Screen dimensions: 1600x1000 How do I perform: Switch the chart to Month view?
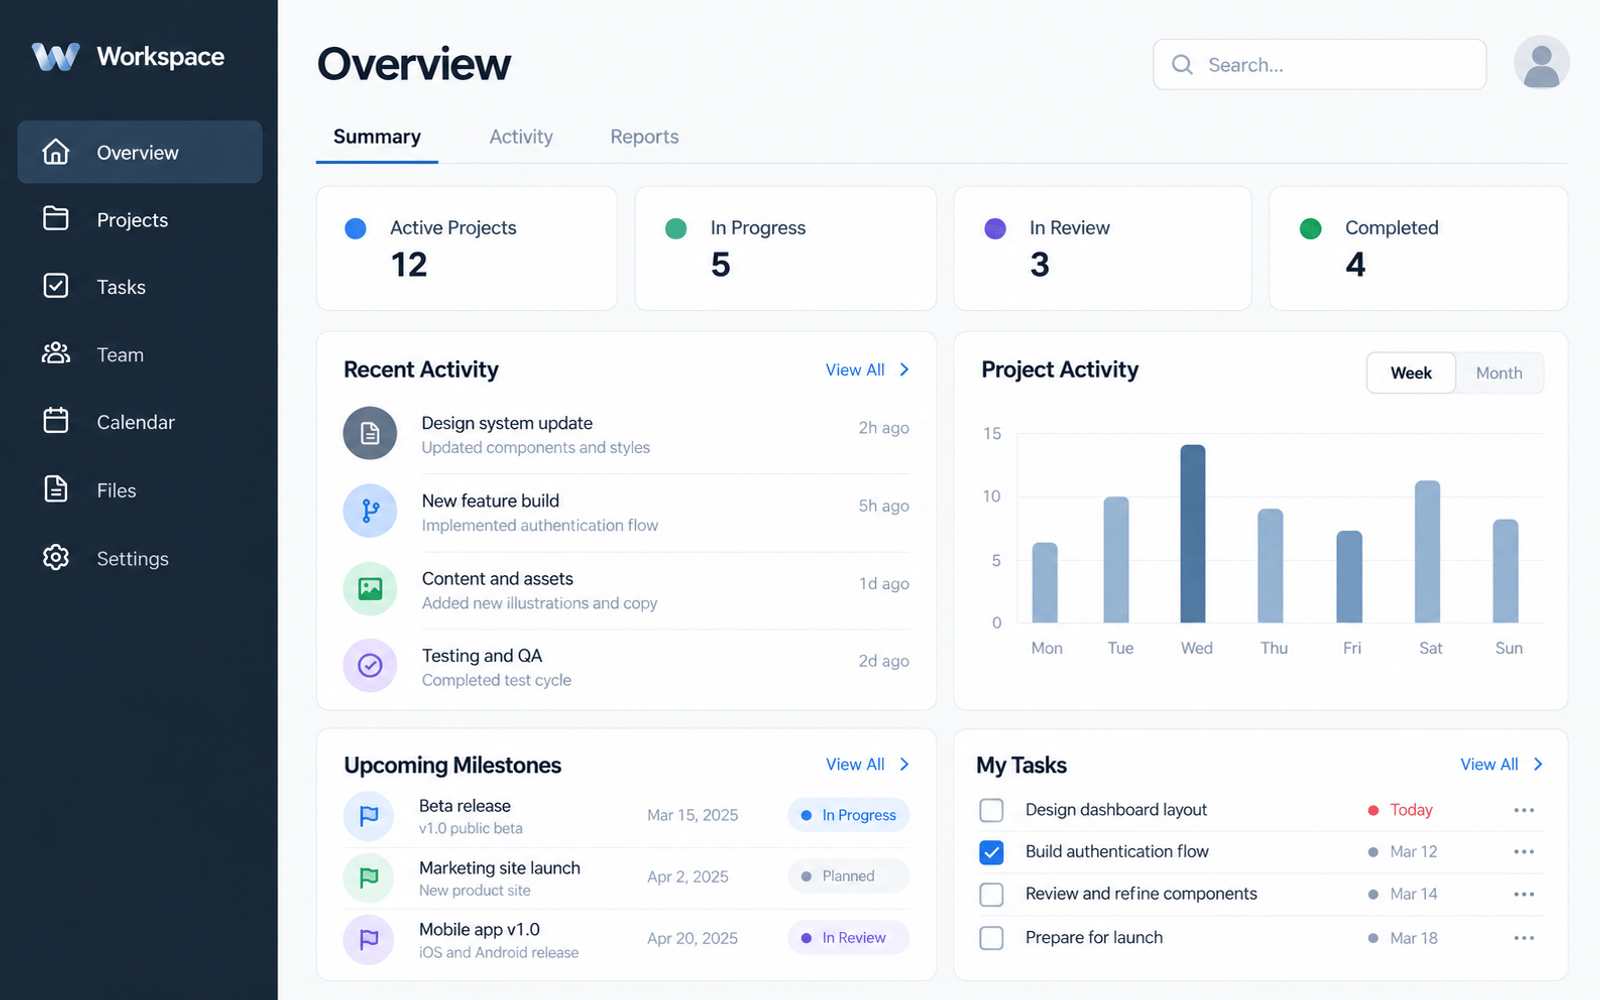[1499, 373]
